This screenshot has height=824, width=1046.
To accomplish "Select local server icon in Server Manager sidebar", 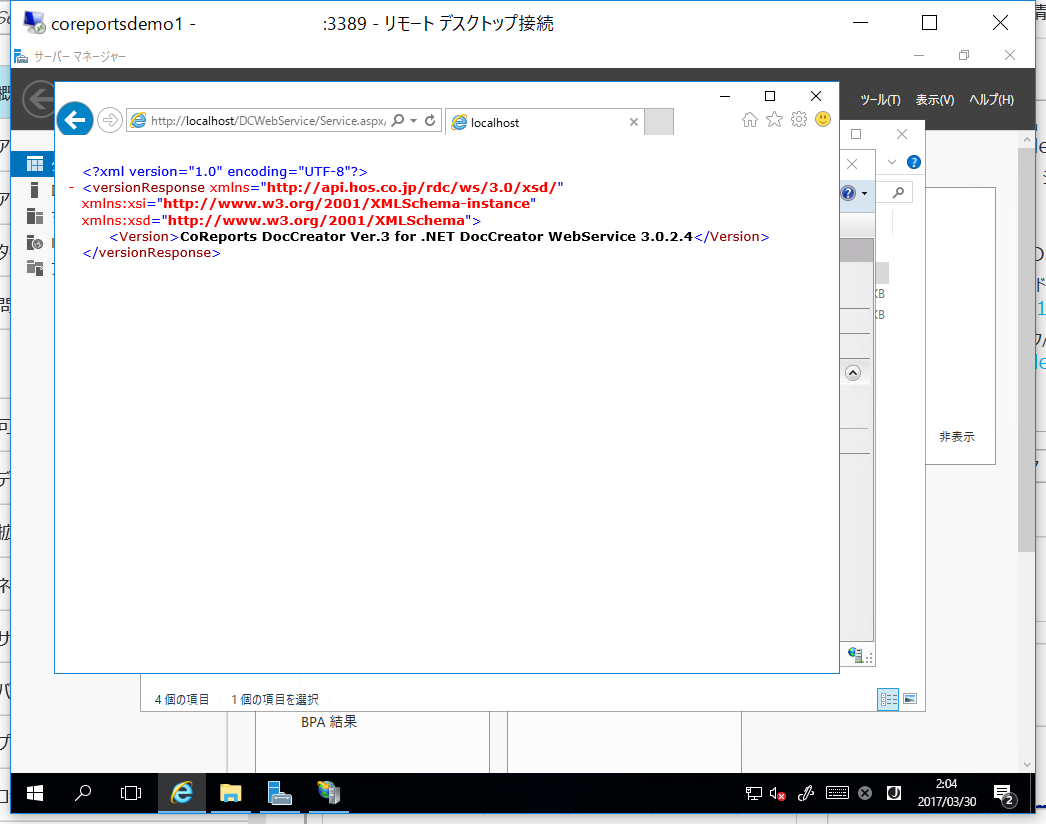I will (x=35, y=190).
